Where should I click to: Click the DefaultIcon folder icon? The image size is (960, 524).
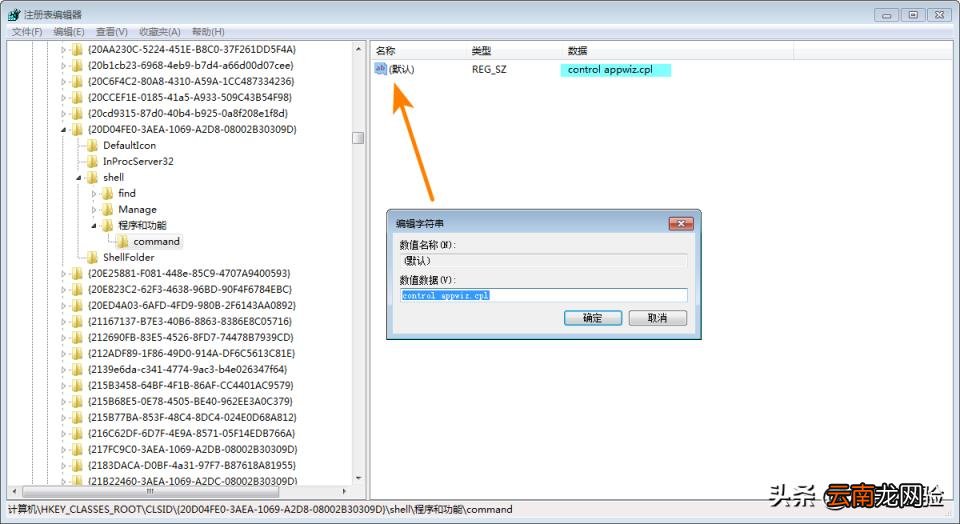point(92,145)
